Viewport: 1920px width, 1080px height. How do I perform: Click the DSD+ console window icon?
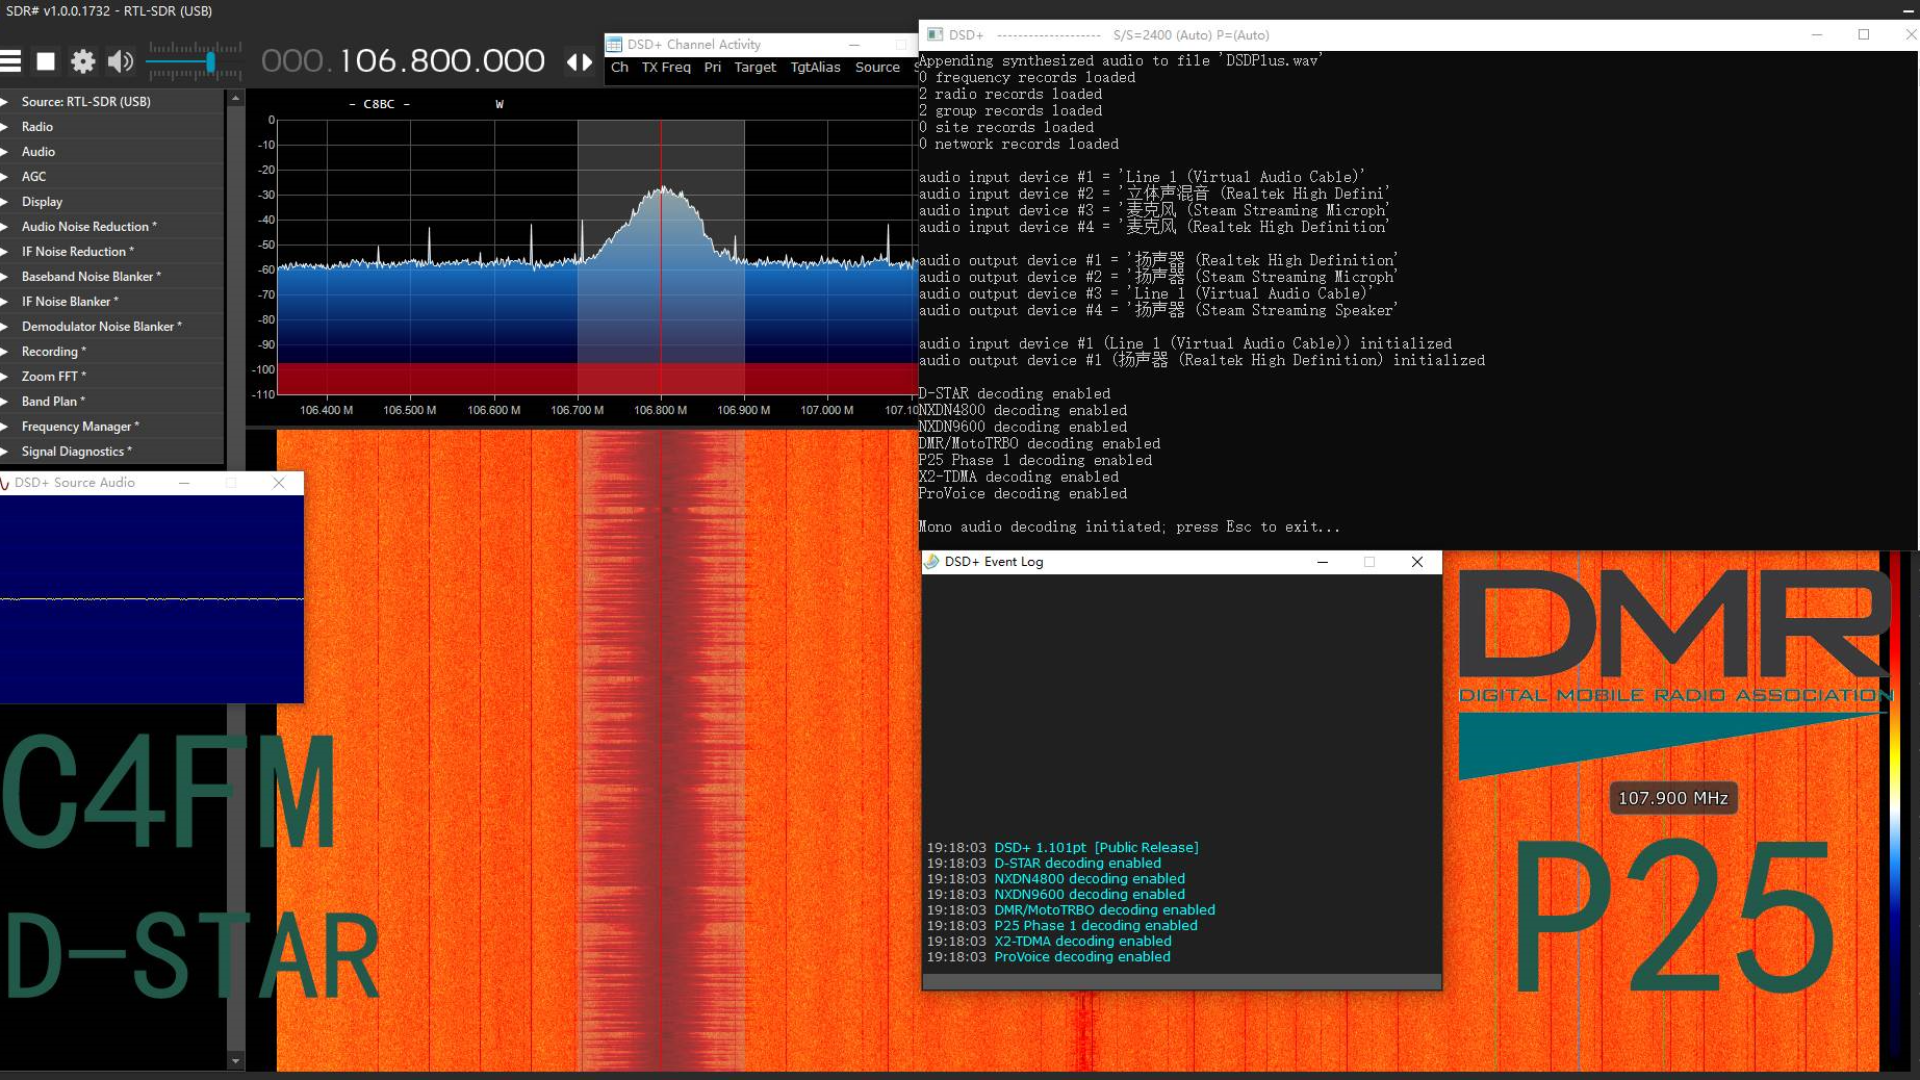[935, 34]
